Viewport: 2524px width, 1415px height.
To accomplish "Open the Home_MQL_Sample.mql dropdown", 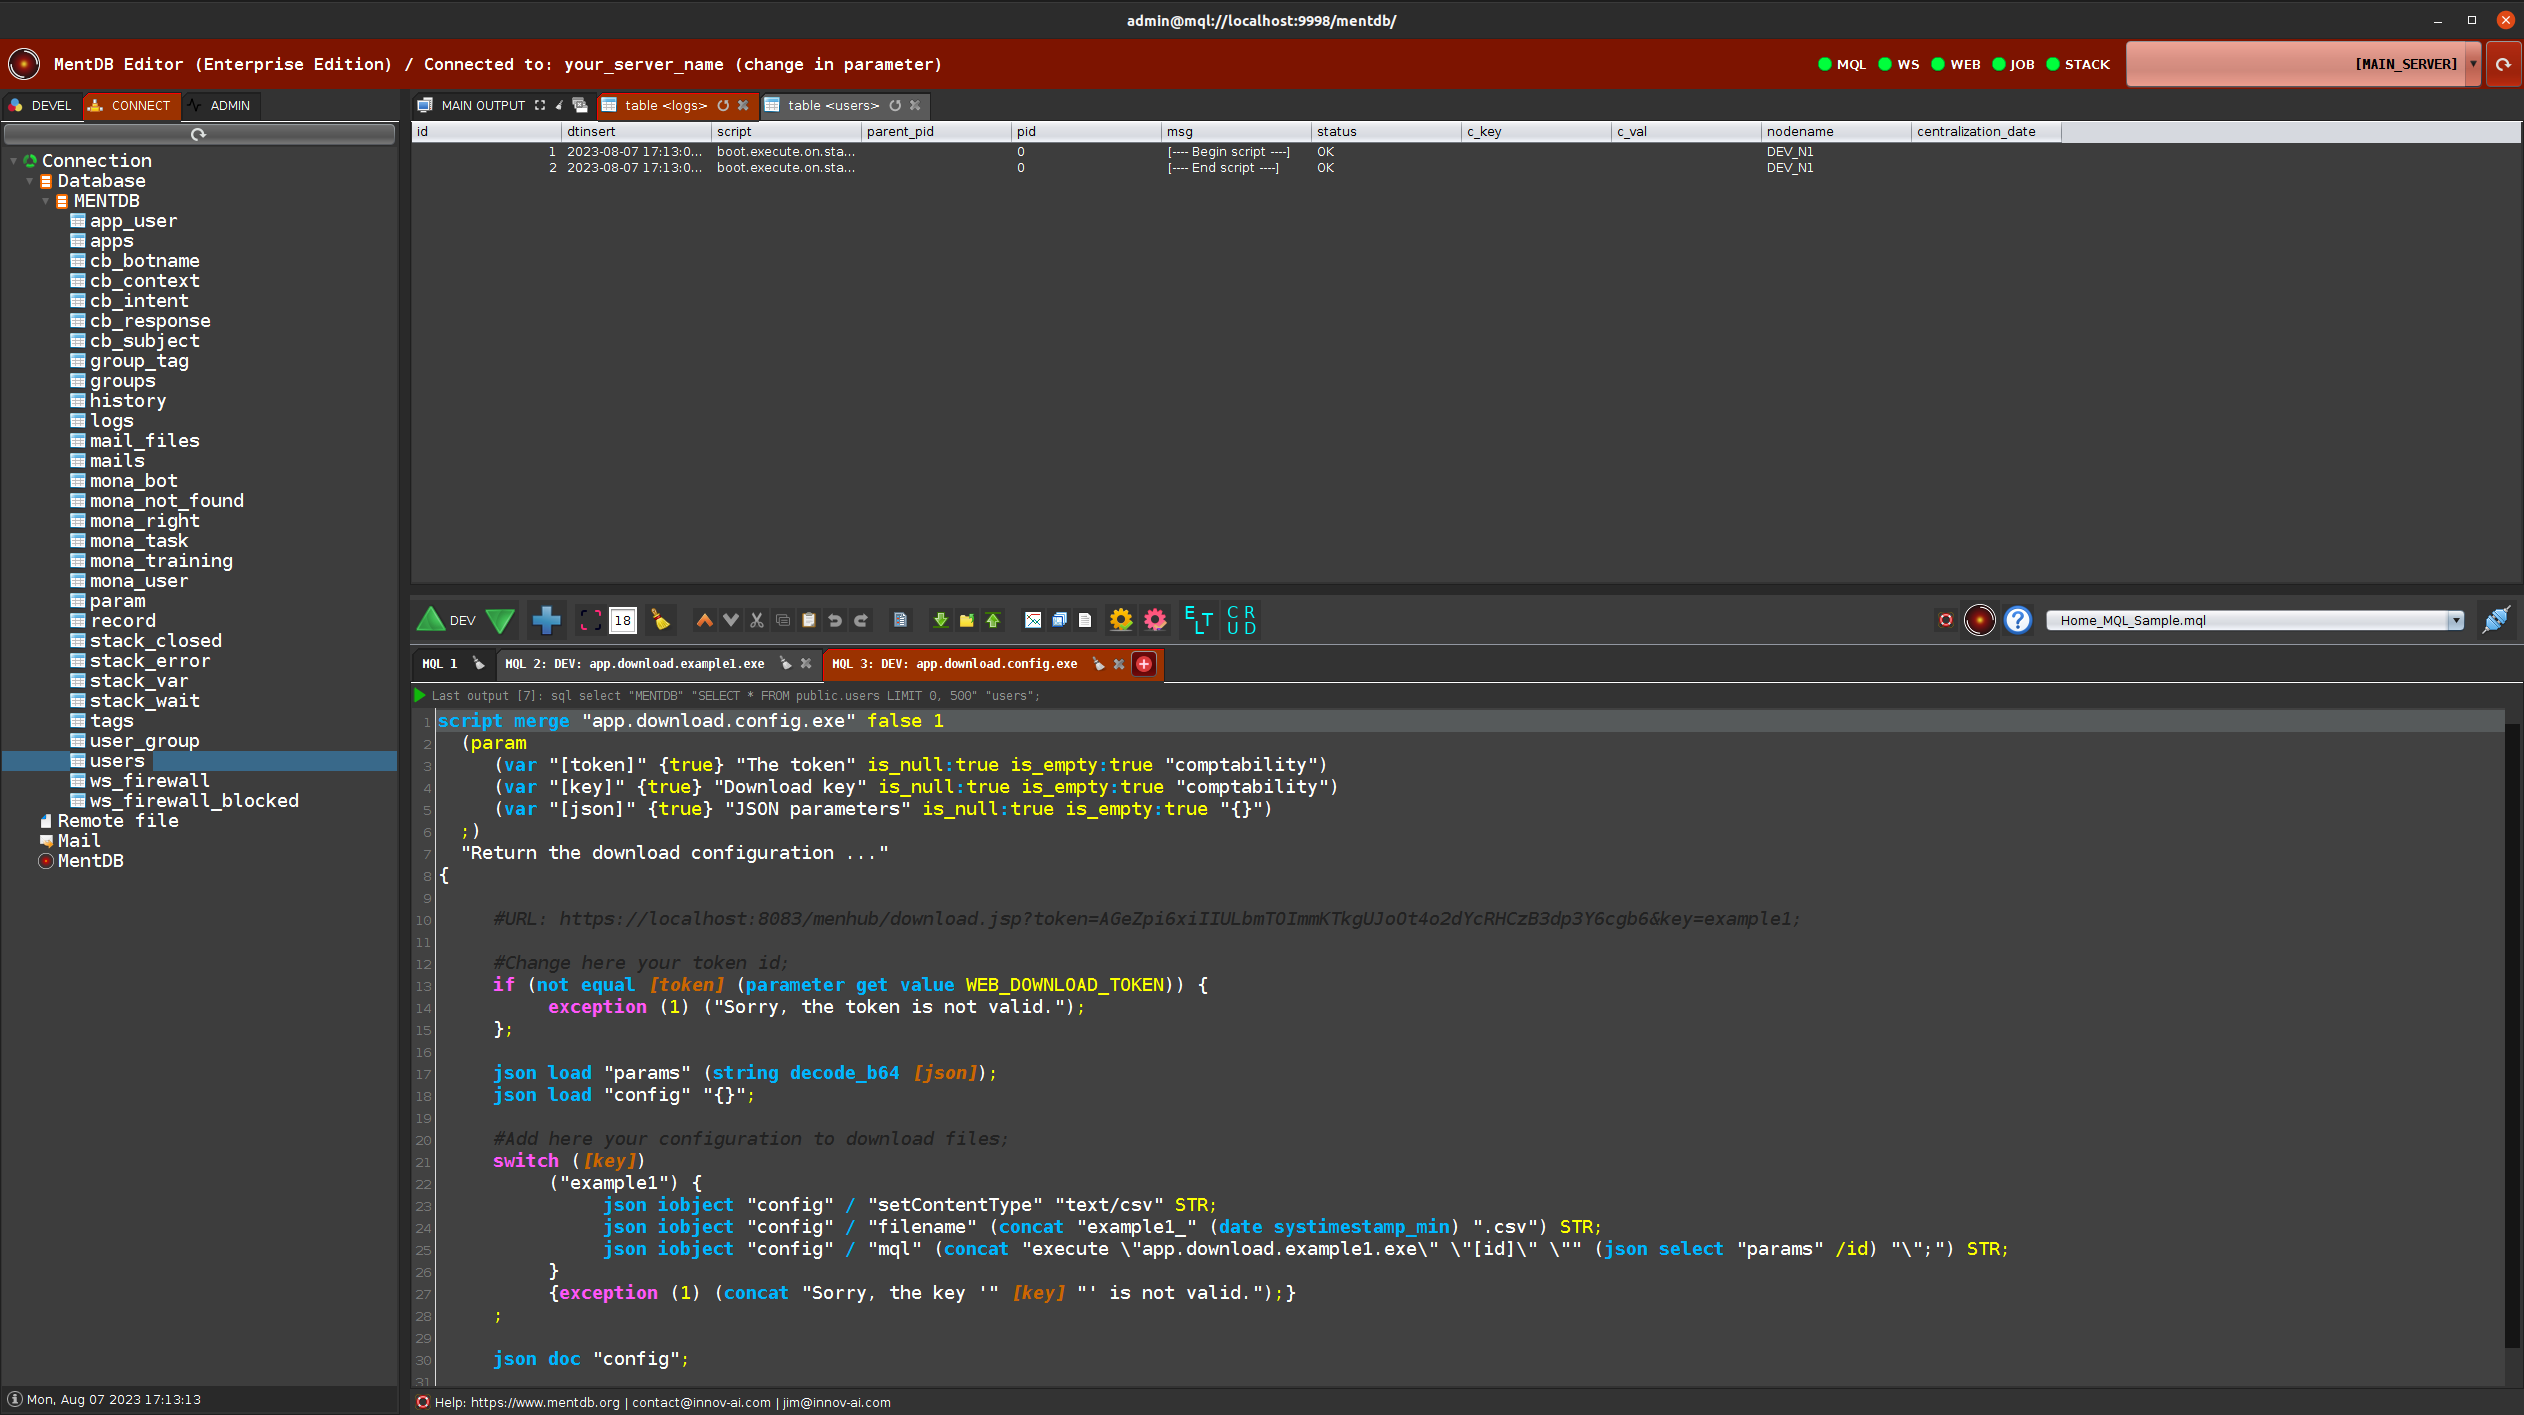I will click(2456, 620).
